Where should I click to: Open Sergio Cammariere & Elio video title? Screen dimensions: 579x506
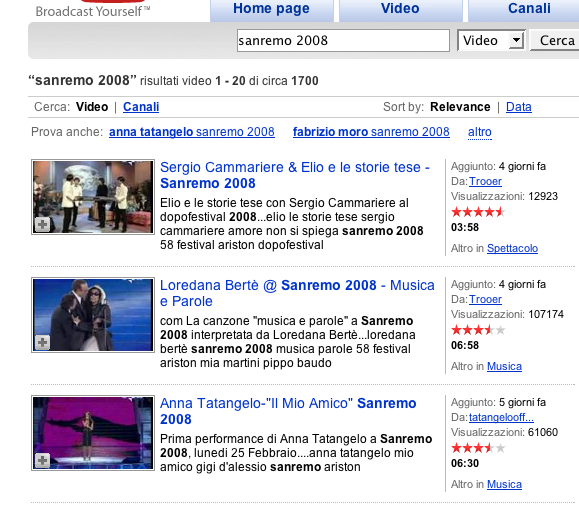[x=295, y=175]
